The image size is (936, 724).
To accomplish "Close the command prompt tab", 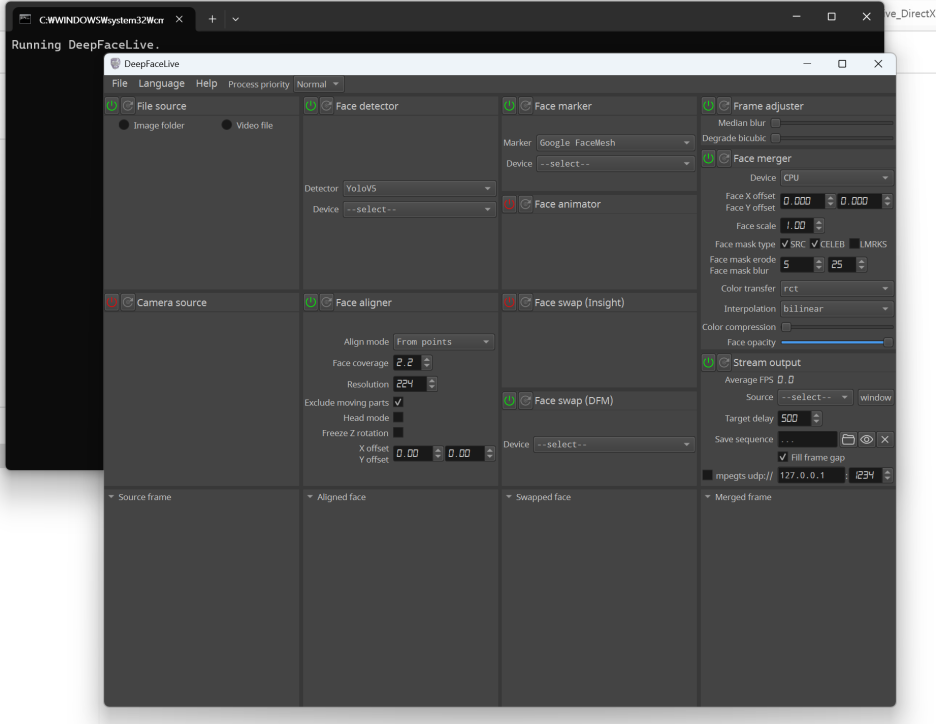I will (x=179, y=19).
